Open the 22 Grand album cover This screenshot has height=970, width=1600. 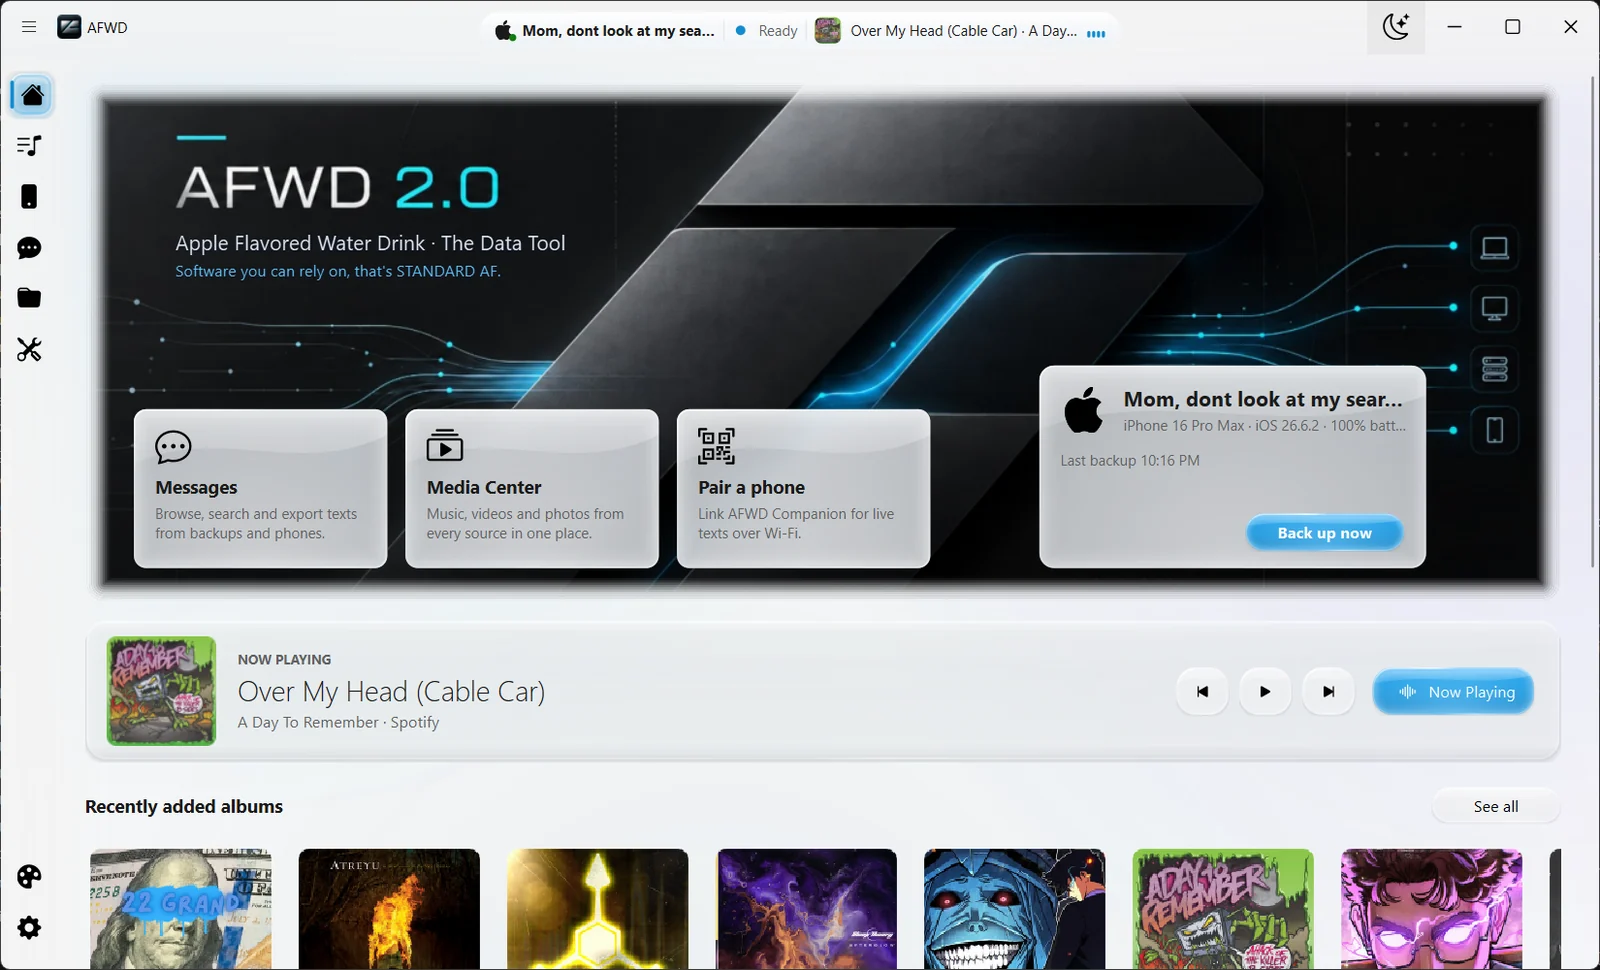click(x=180, y=909)
